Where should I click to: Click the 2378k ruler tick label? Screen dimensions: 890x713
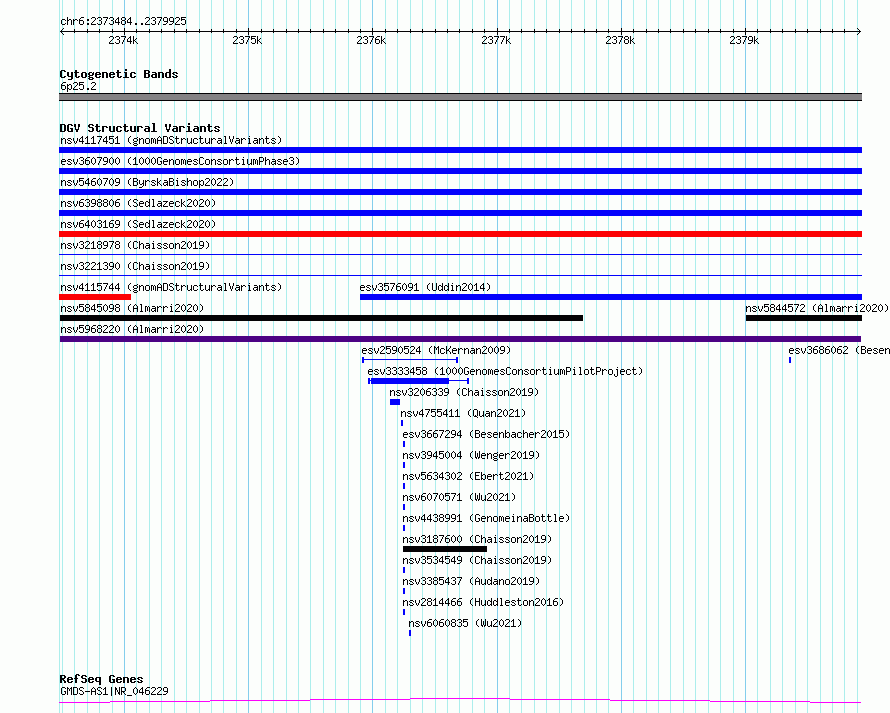pos(620,40)
